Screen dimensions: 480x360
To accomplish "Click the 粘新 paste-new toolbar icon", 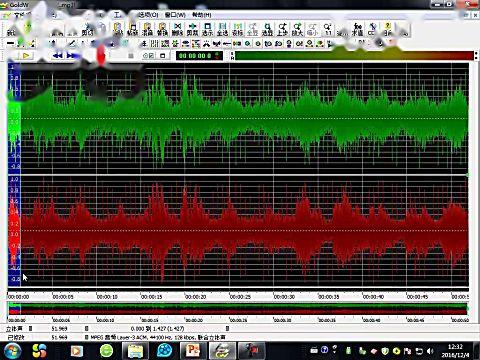I will pyautogui.click(x=133, y=29).
